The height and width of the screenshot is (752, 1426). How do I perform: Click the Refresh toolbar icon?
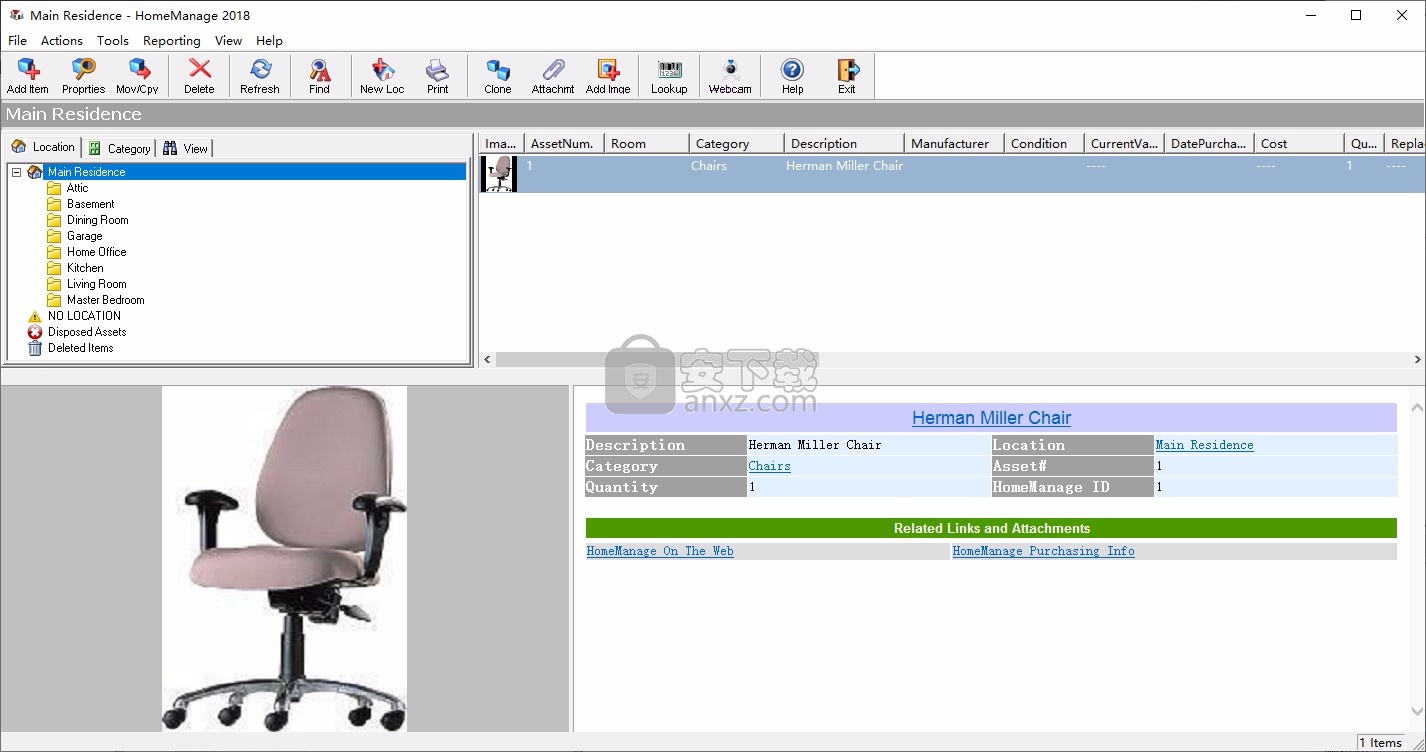click(x=260, y=76)
